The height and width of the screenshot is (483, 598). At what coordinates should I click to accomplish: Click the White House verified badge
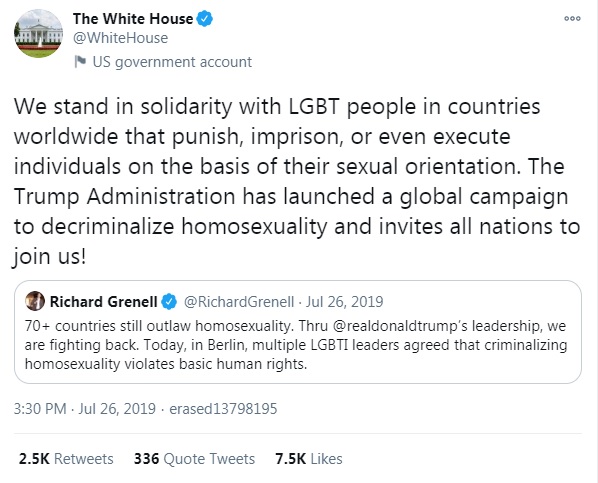click(x=204, y=19)
